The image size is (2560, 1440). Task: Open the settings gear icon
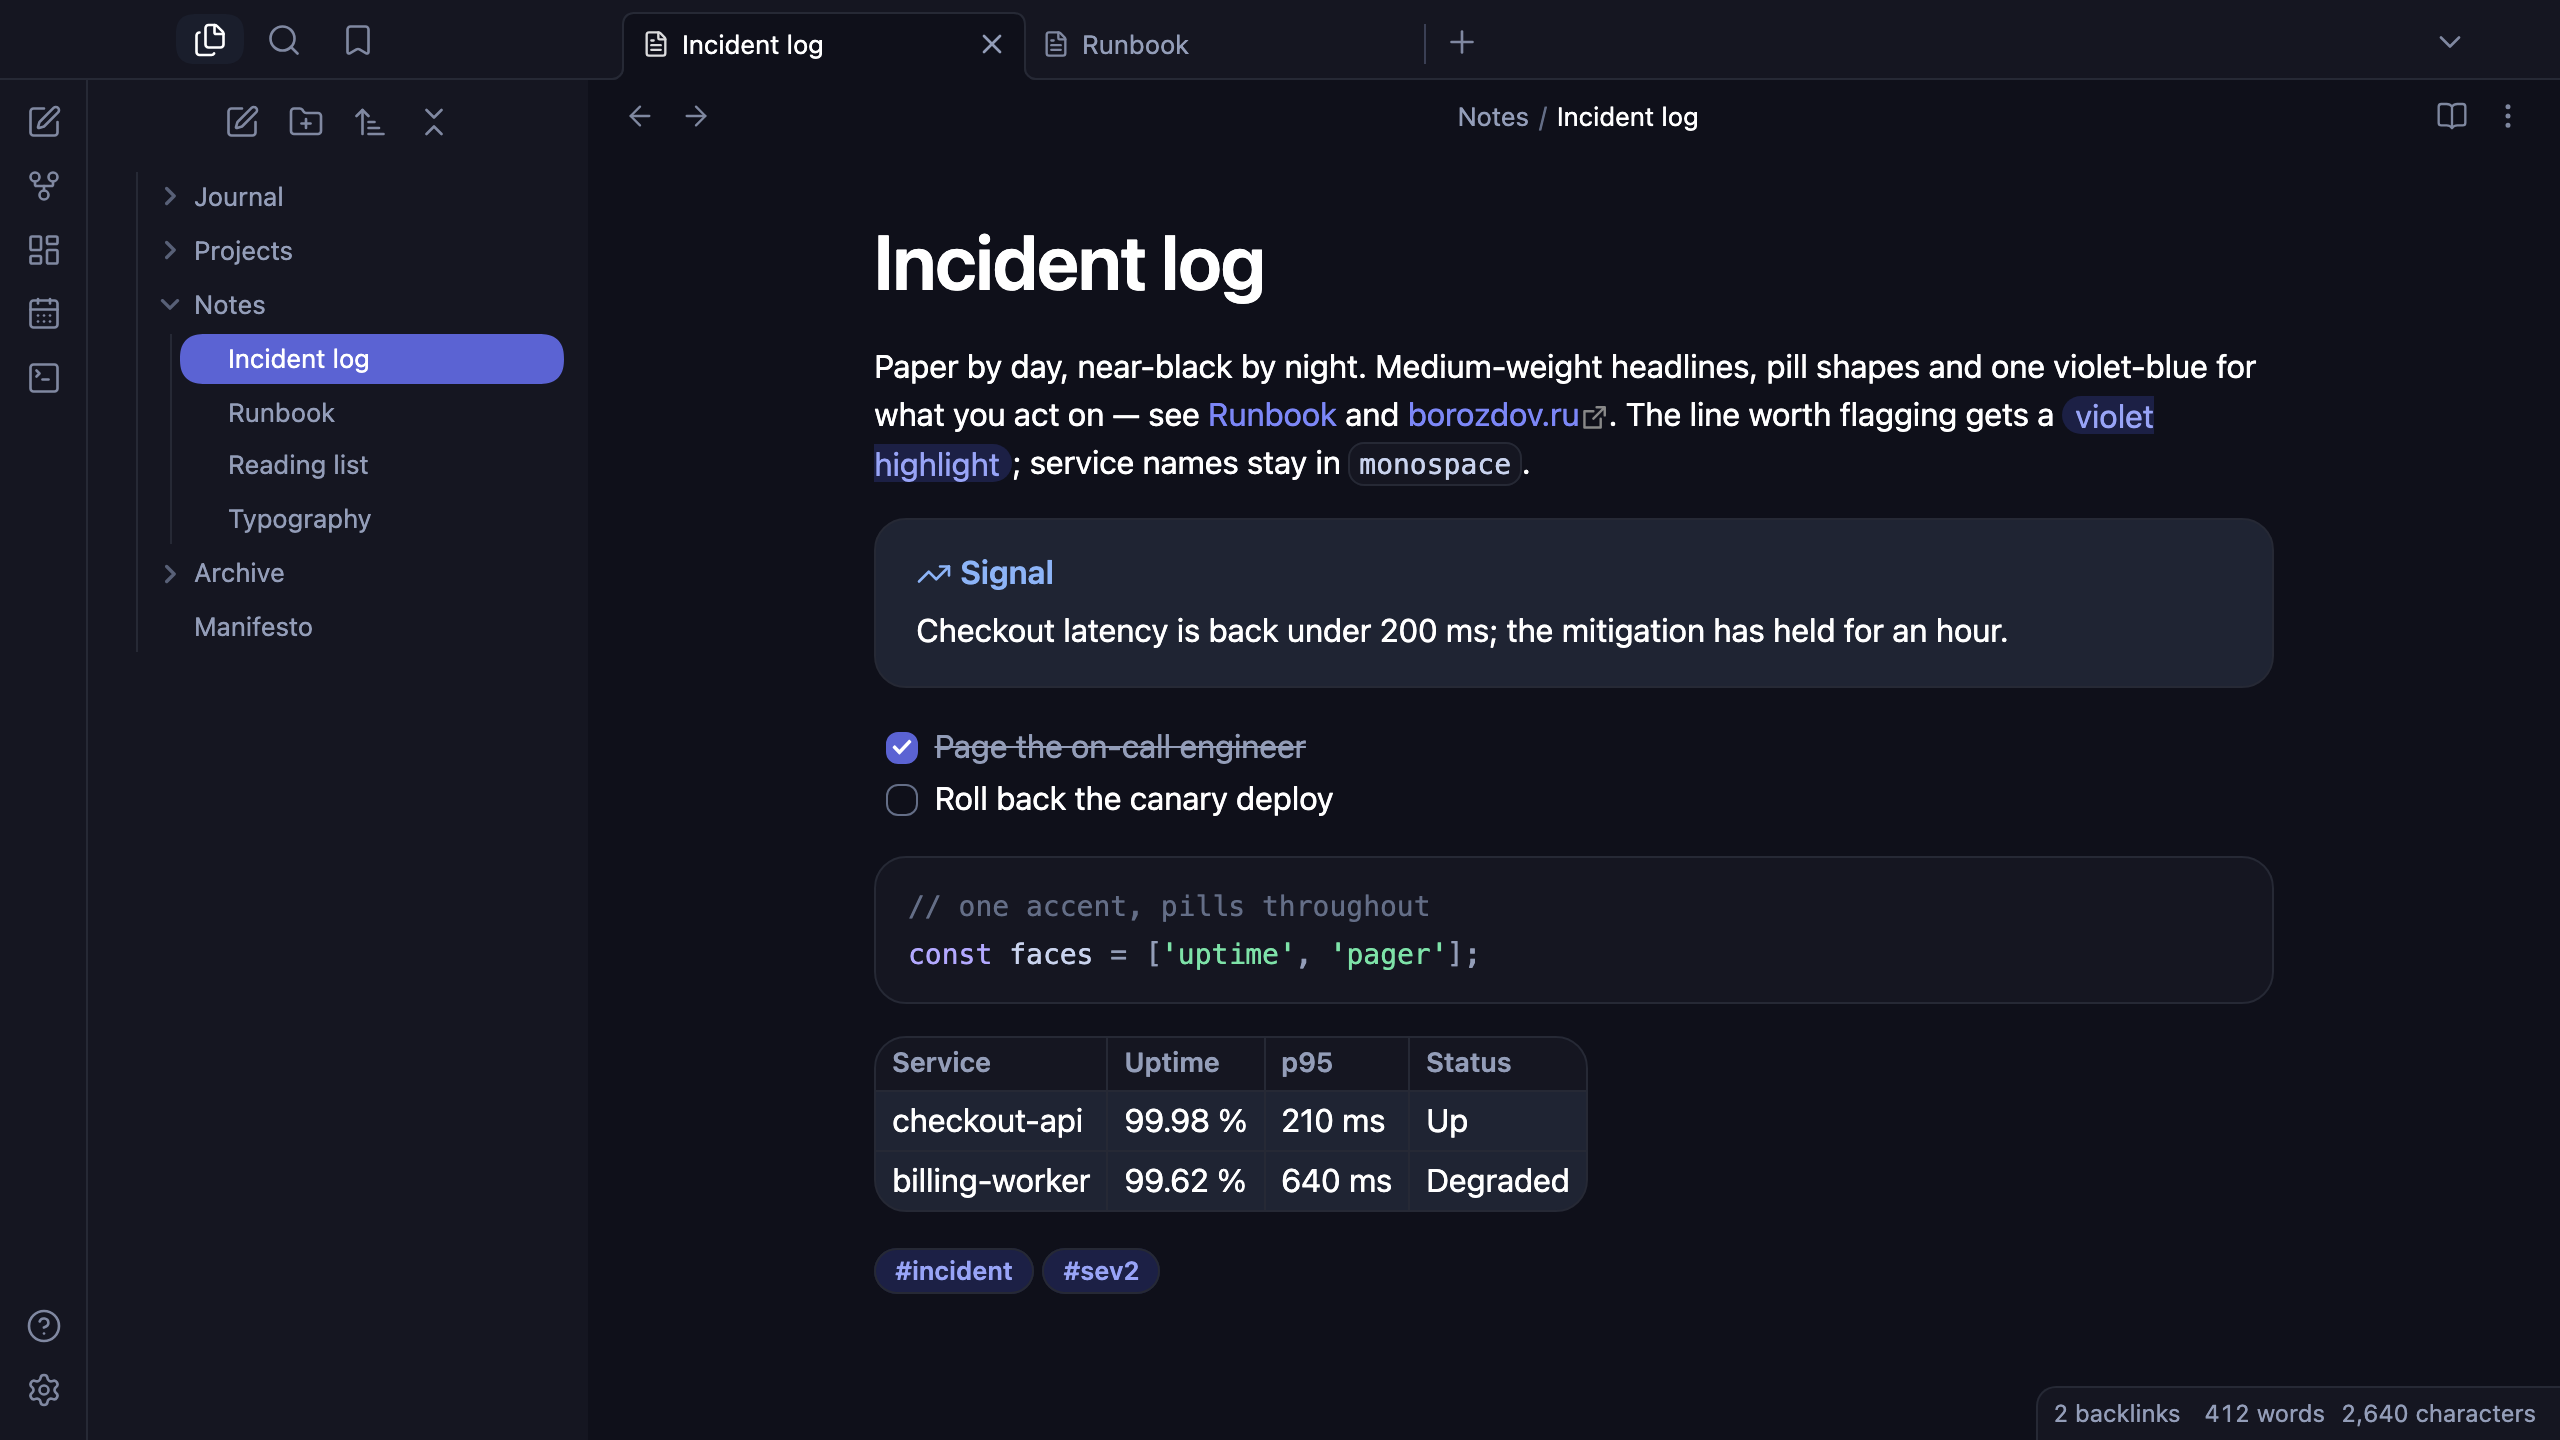coord(44,1390)
